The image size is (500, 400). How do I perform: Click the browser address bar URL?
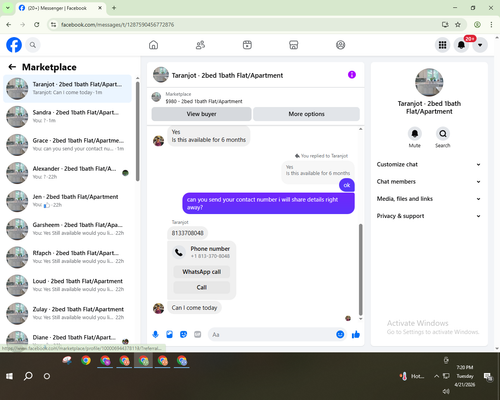pyautogui.click(x=117, y=25)
